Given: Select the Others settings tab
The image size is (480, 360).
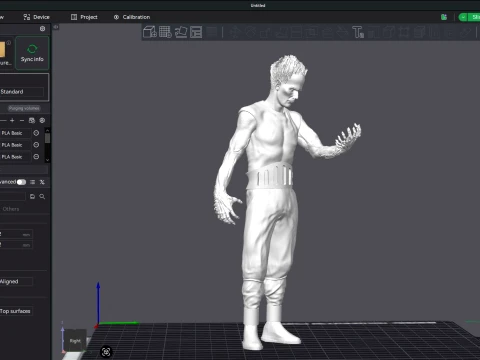Looking at the screenshot, I should 11,209.
